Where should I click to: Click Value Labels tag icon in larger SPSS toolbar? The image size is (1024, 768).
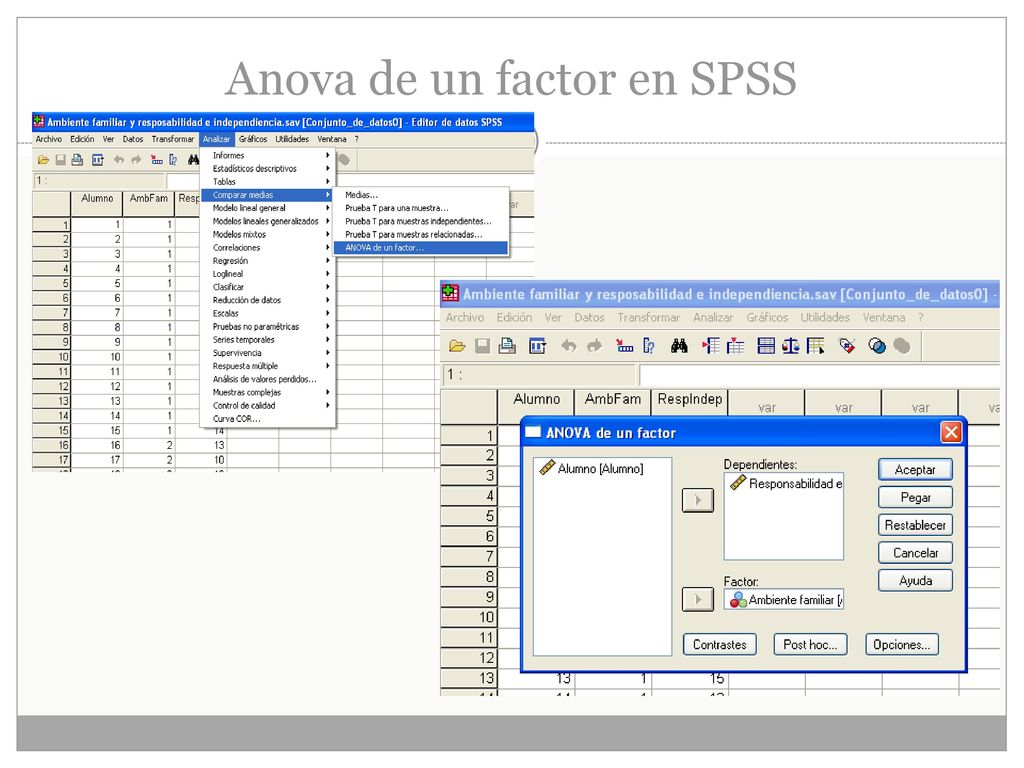click(x=847, y=346)
